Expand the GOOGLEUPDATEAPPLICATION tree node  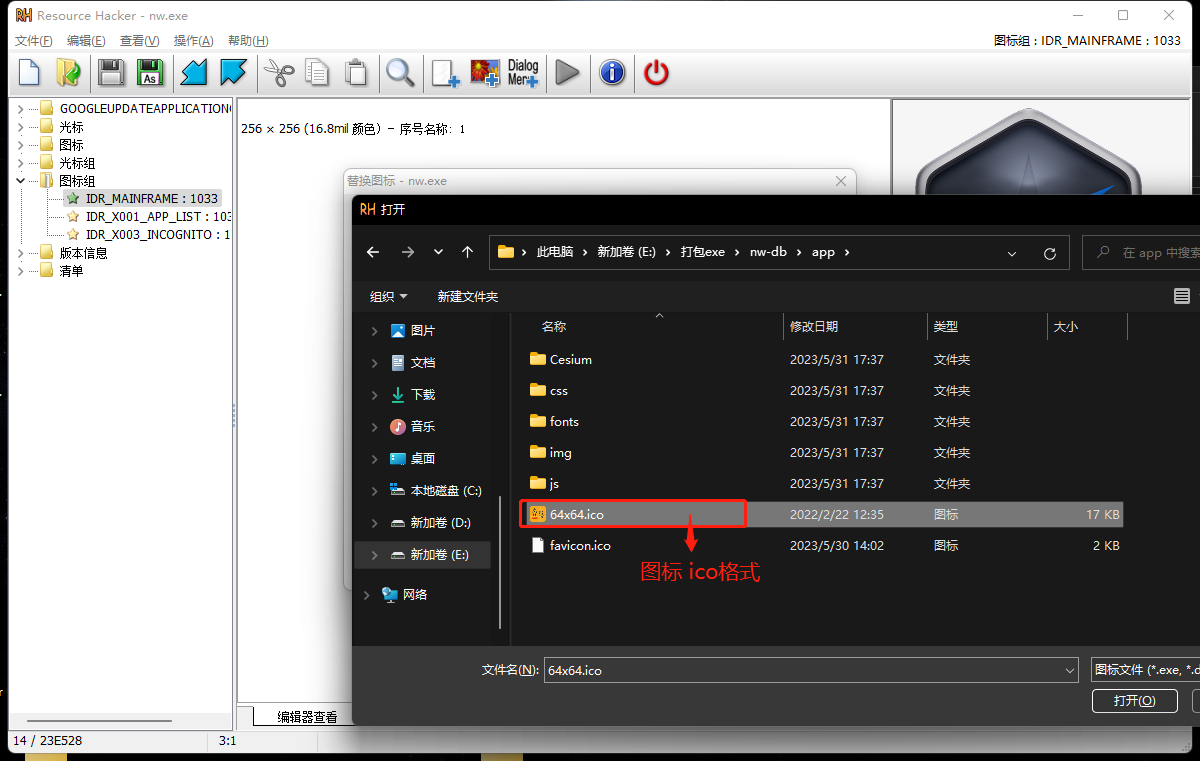pyautogui.click(x=21, y=108)
